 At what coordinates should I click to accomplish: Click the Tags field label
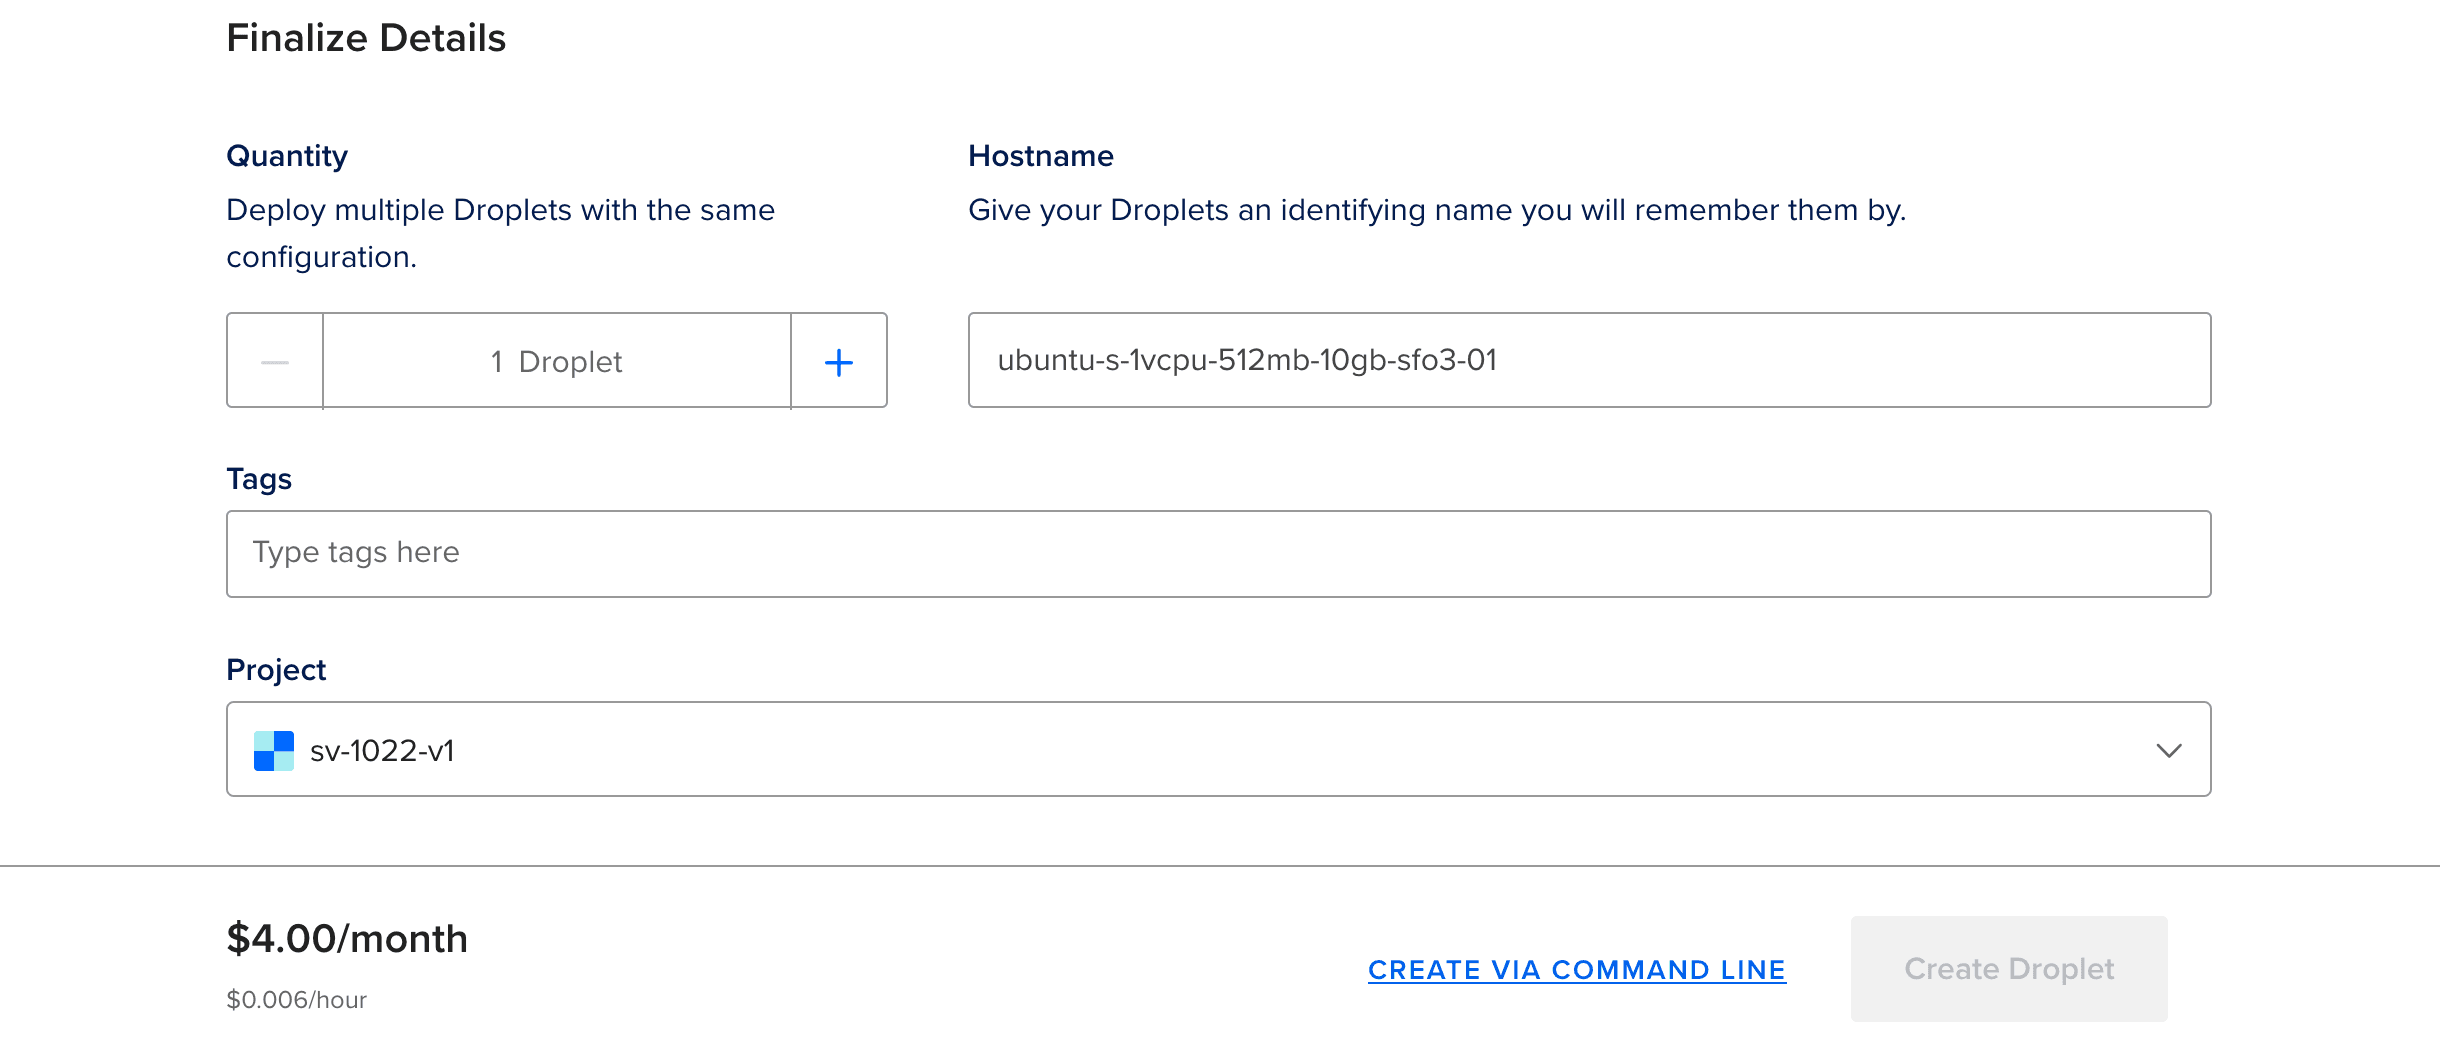click(x=259, y=479)
